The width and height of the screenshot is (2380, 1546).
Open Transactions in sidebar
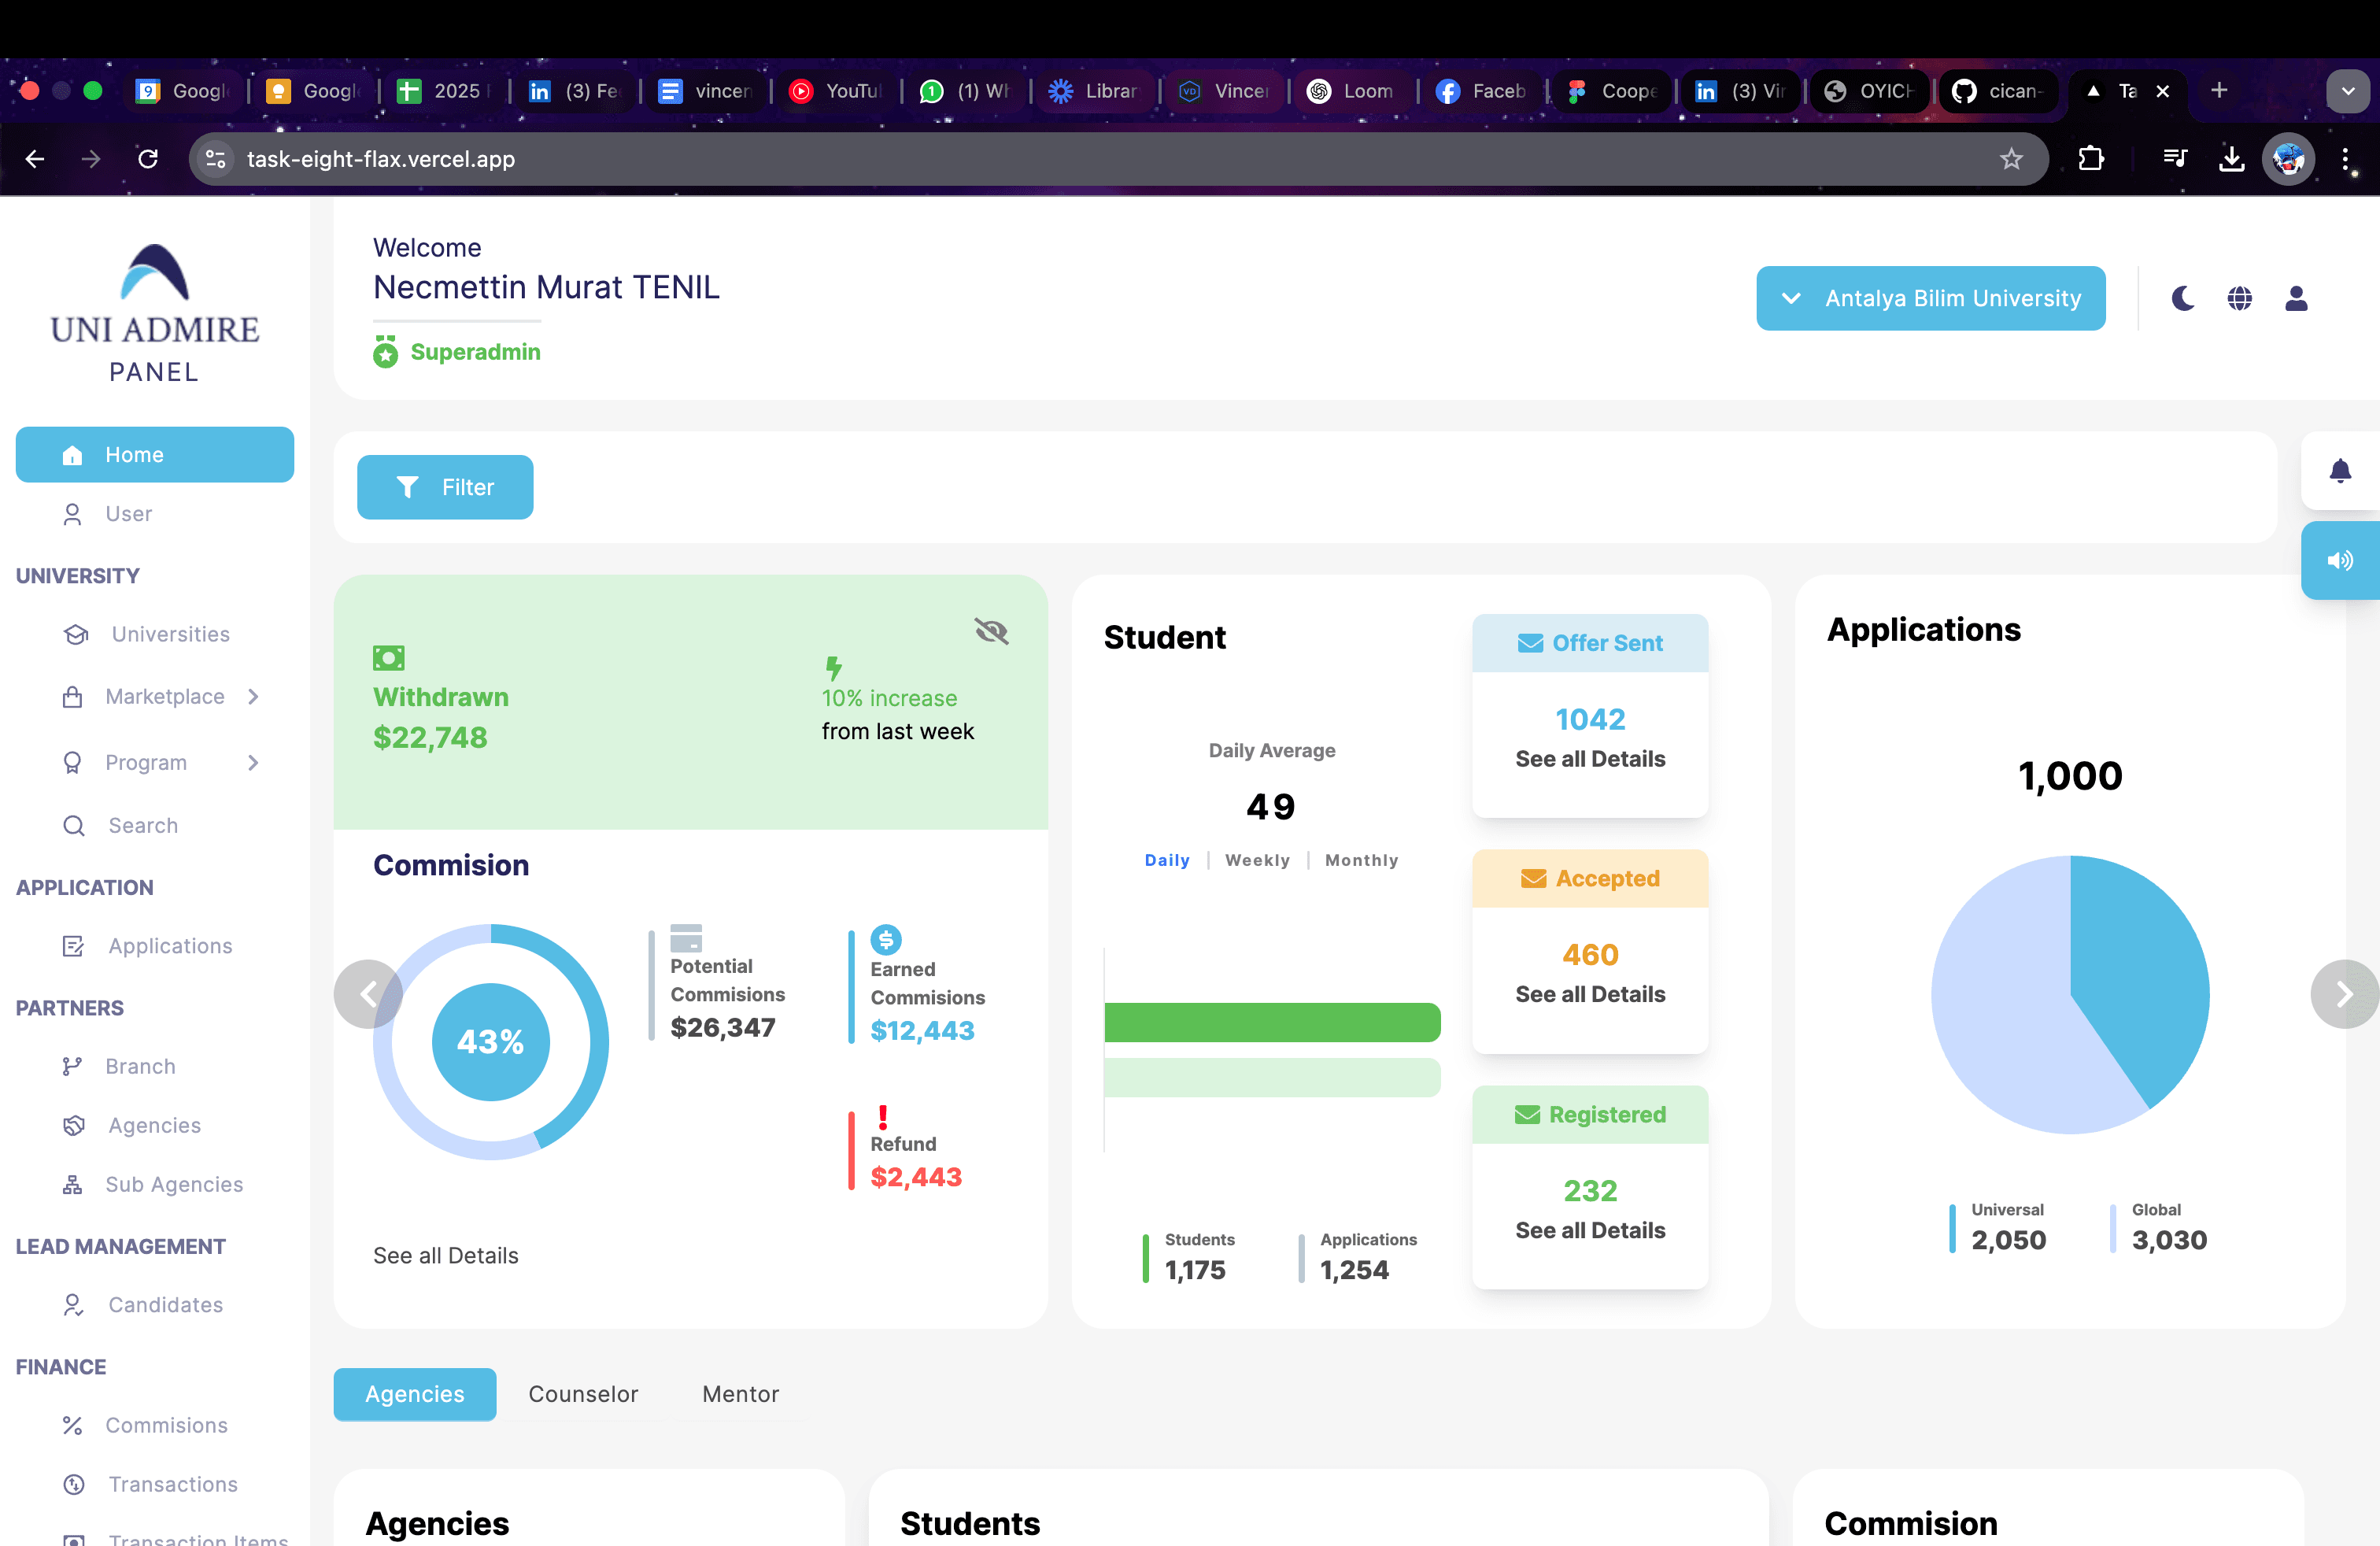(150, 1485)
